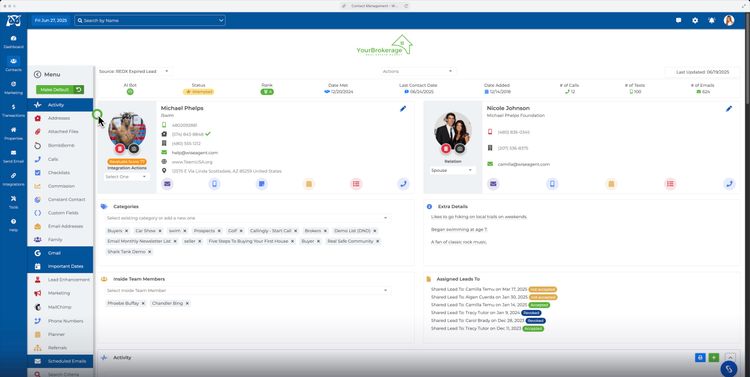The height and width of the screenshot is (377, 750).
Task: Select Attached Files in the side menu
Action: (60, 132)
